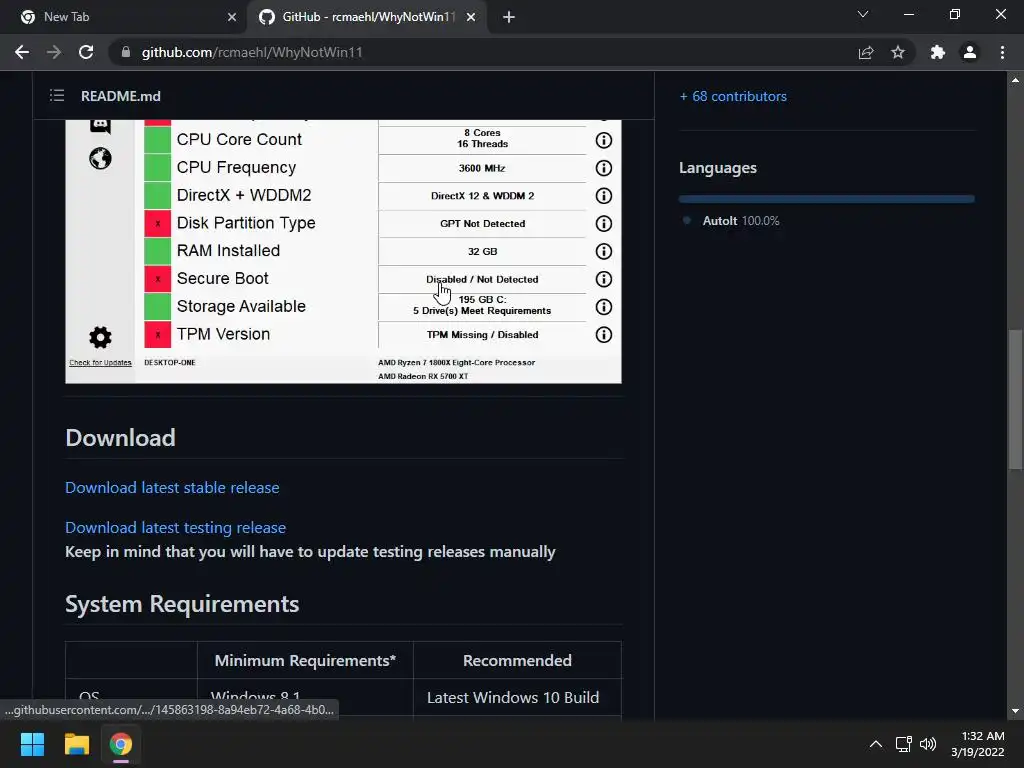Open Download latest stable release link
The width and height of the screenshot is (1024, 768).
[172, 488]
